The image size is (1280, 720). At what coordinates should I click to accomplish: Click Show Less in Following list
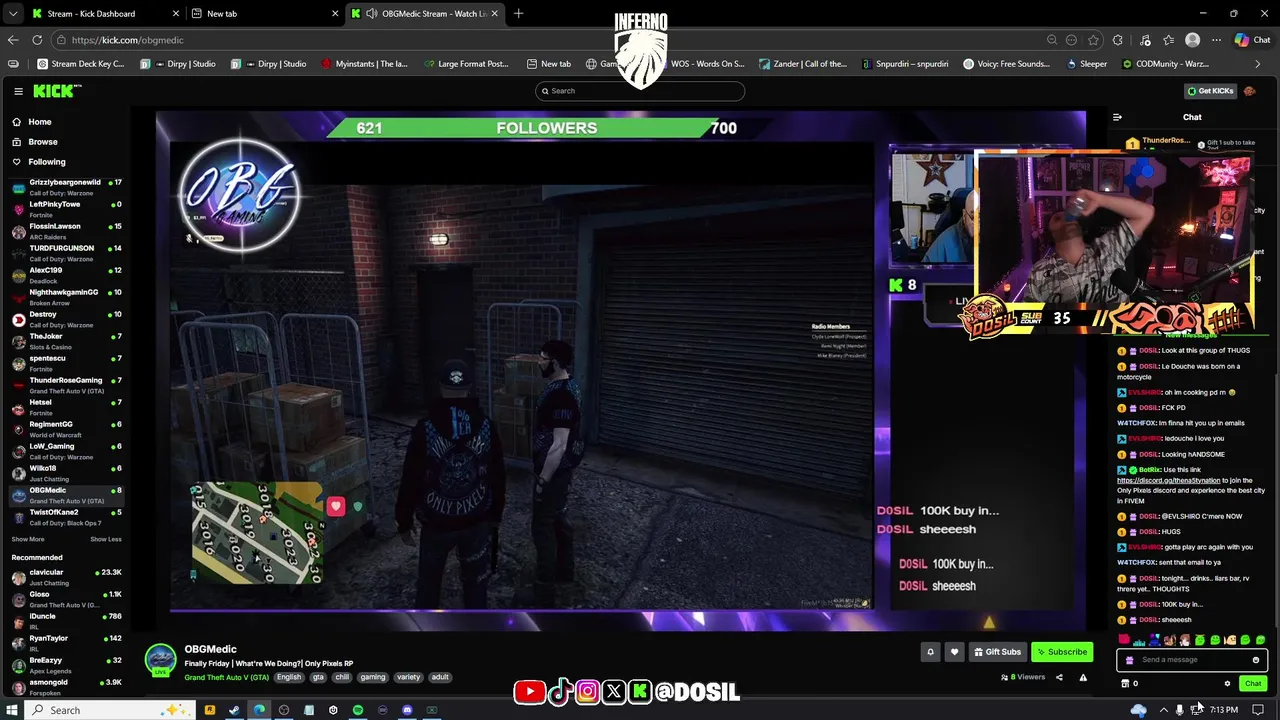106,539
